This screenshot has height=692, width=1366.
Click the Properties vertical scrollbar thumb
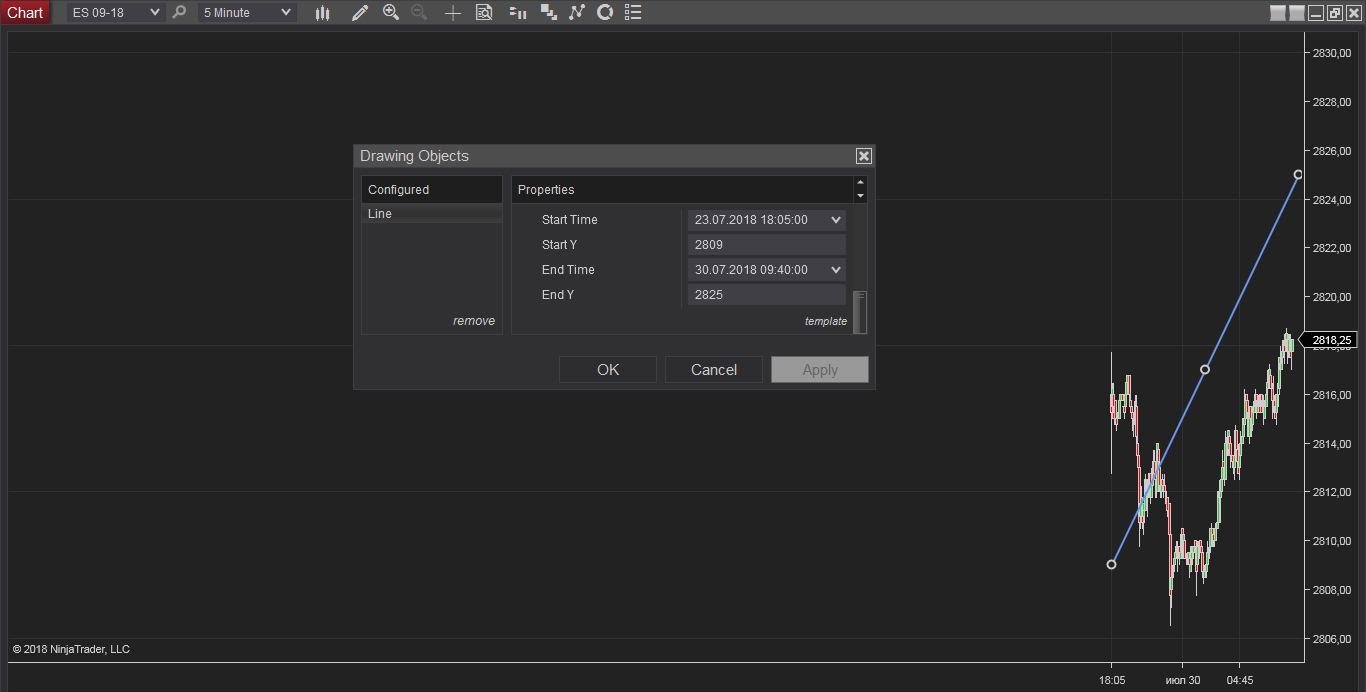(x=860, y=311)
